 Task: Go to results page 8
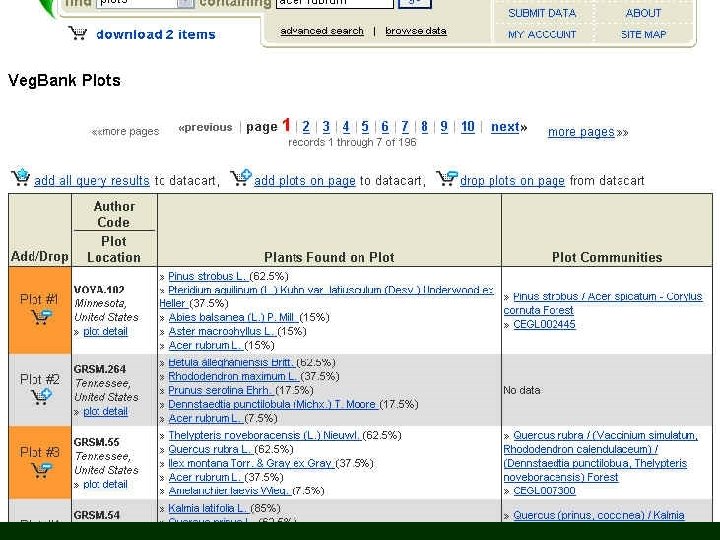(x=424, y=127)
